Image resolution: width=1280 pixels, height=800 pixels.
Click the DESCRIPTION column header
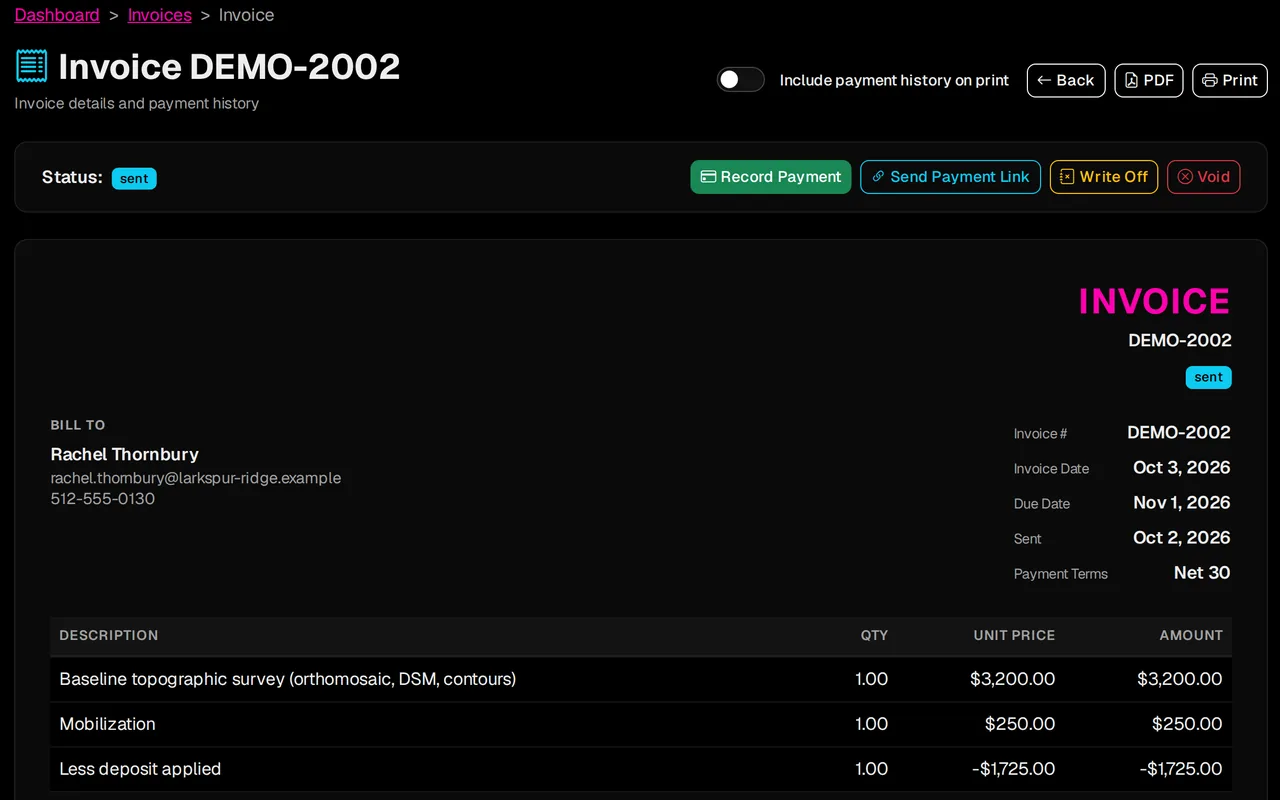point(109,635)
